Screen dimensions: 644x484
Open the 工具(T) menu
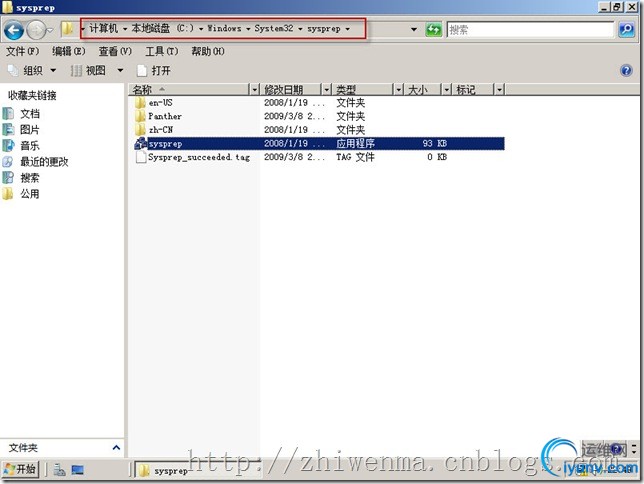click(x=162, y=51)
